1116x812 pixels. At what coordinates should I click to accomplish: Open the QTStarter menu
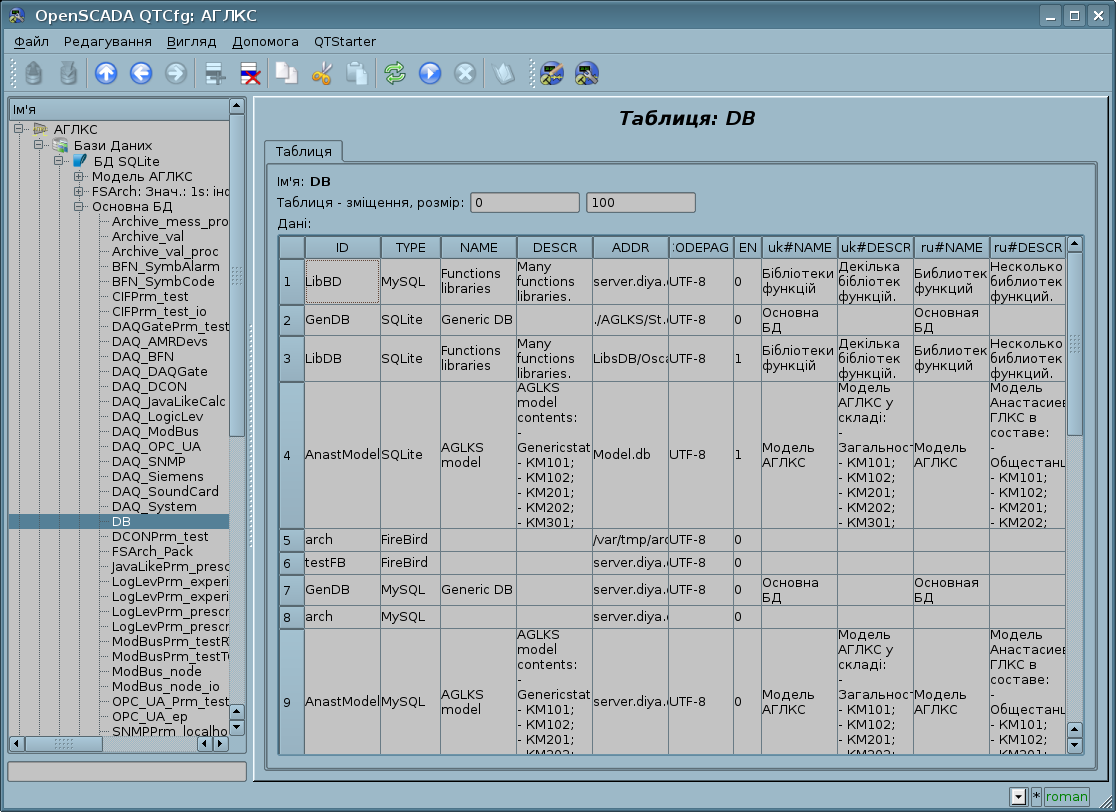(344, 42)
